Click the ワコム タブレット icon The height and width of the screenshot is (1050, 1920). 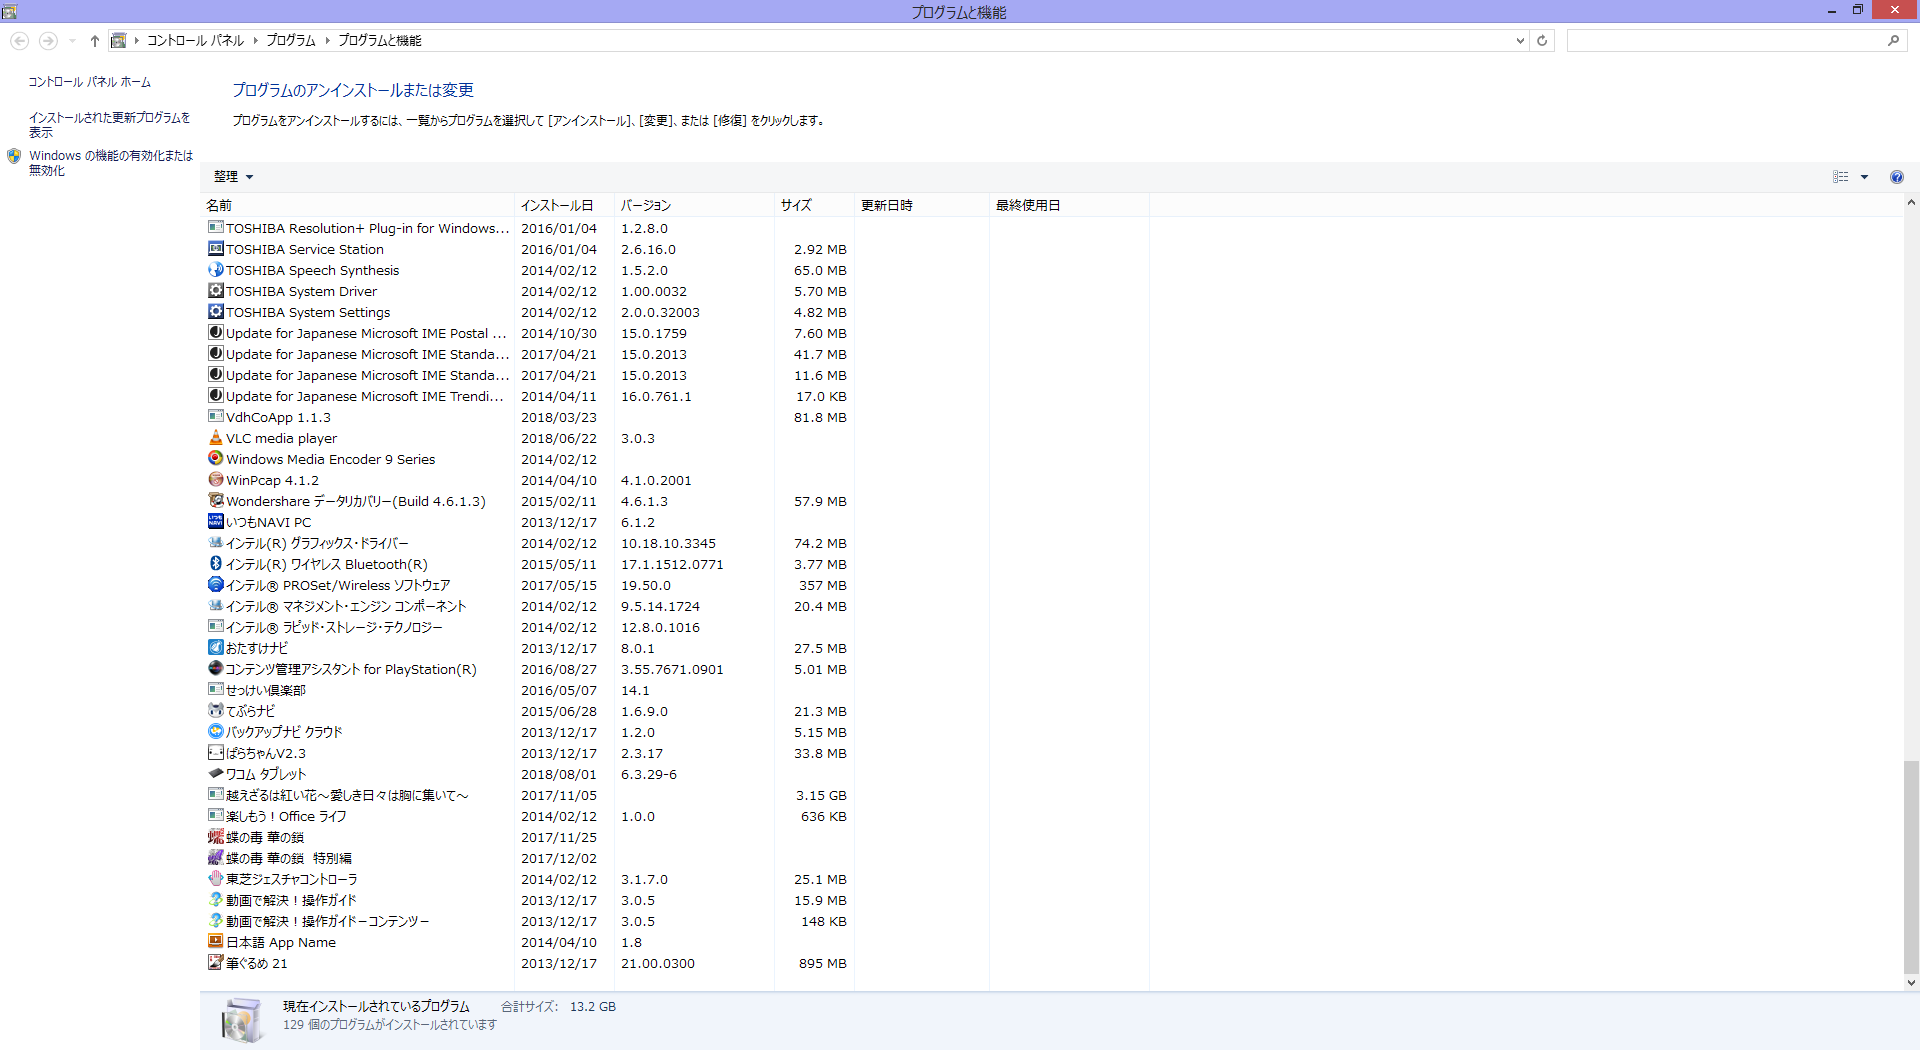[x=215, y=774]
